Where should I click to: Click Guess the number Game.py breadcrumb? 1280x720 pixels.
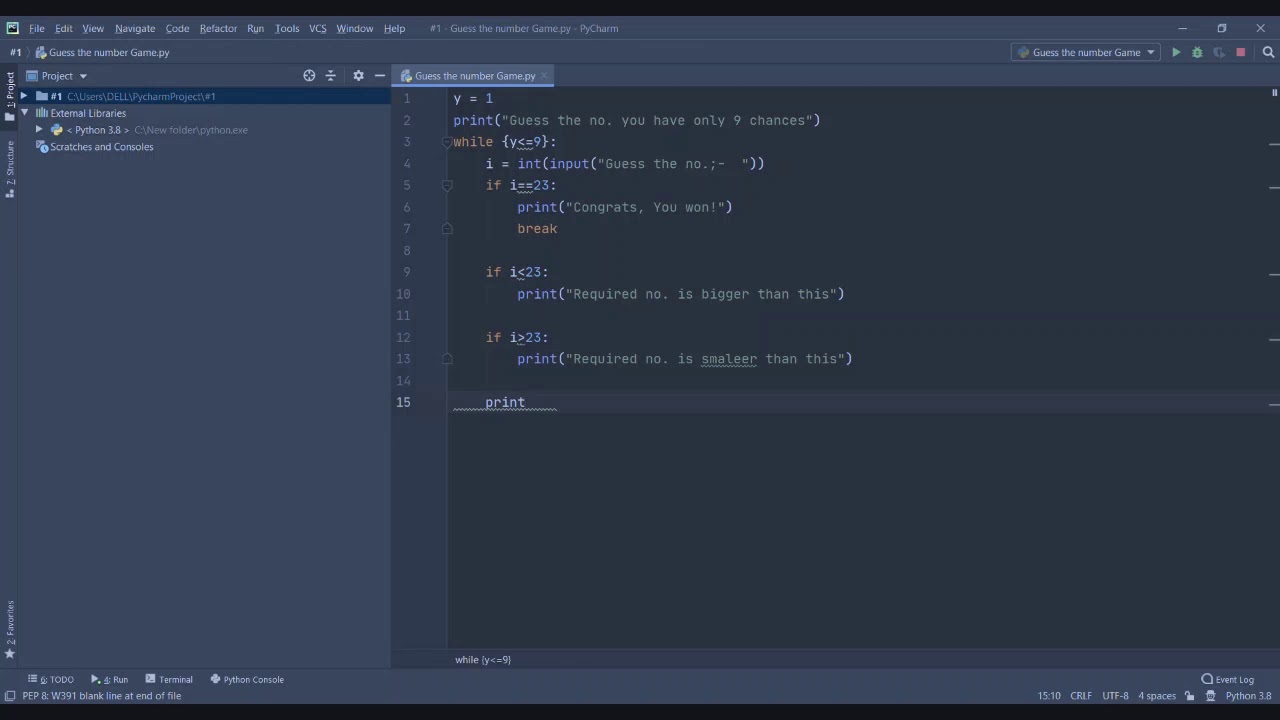[x=102, y=52]
